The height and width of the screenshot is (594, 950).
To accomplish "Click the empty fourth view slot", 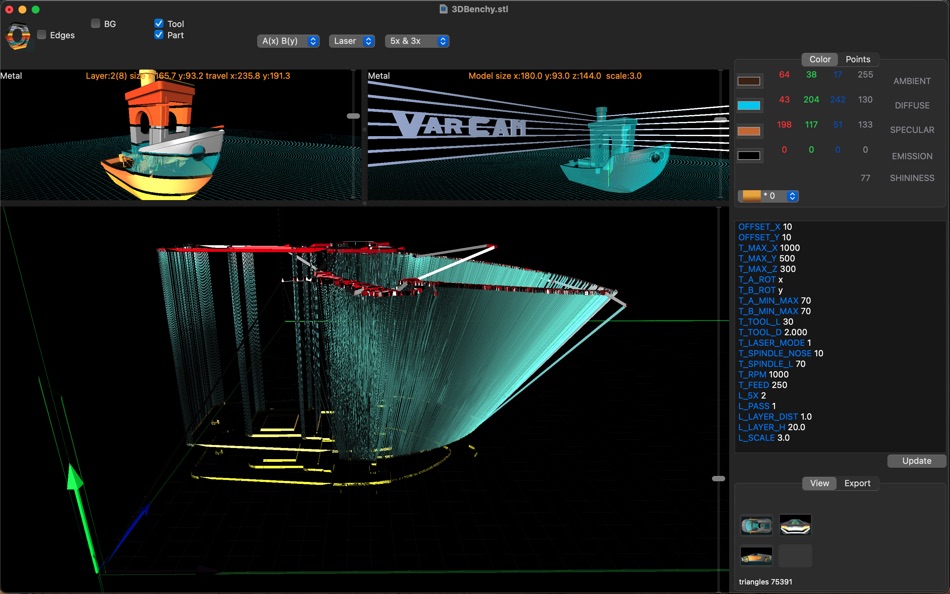I will coord(795,556).
